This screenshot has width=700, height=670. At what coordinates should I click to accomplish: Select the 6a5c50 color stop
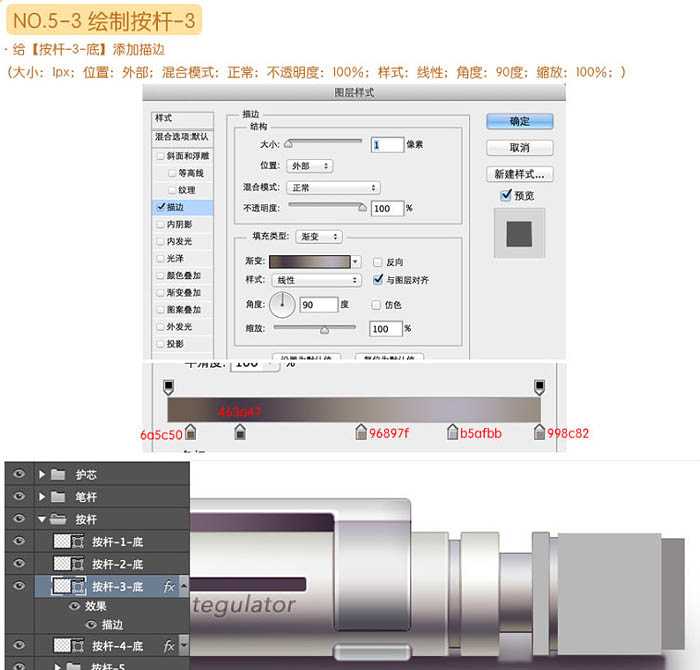click(x=191, y=432)
